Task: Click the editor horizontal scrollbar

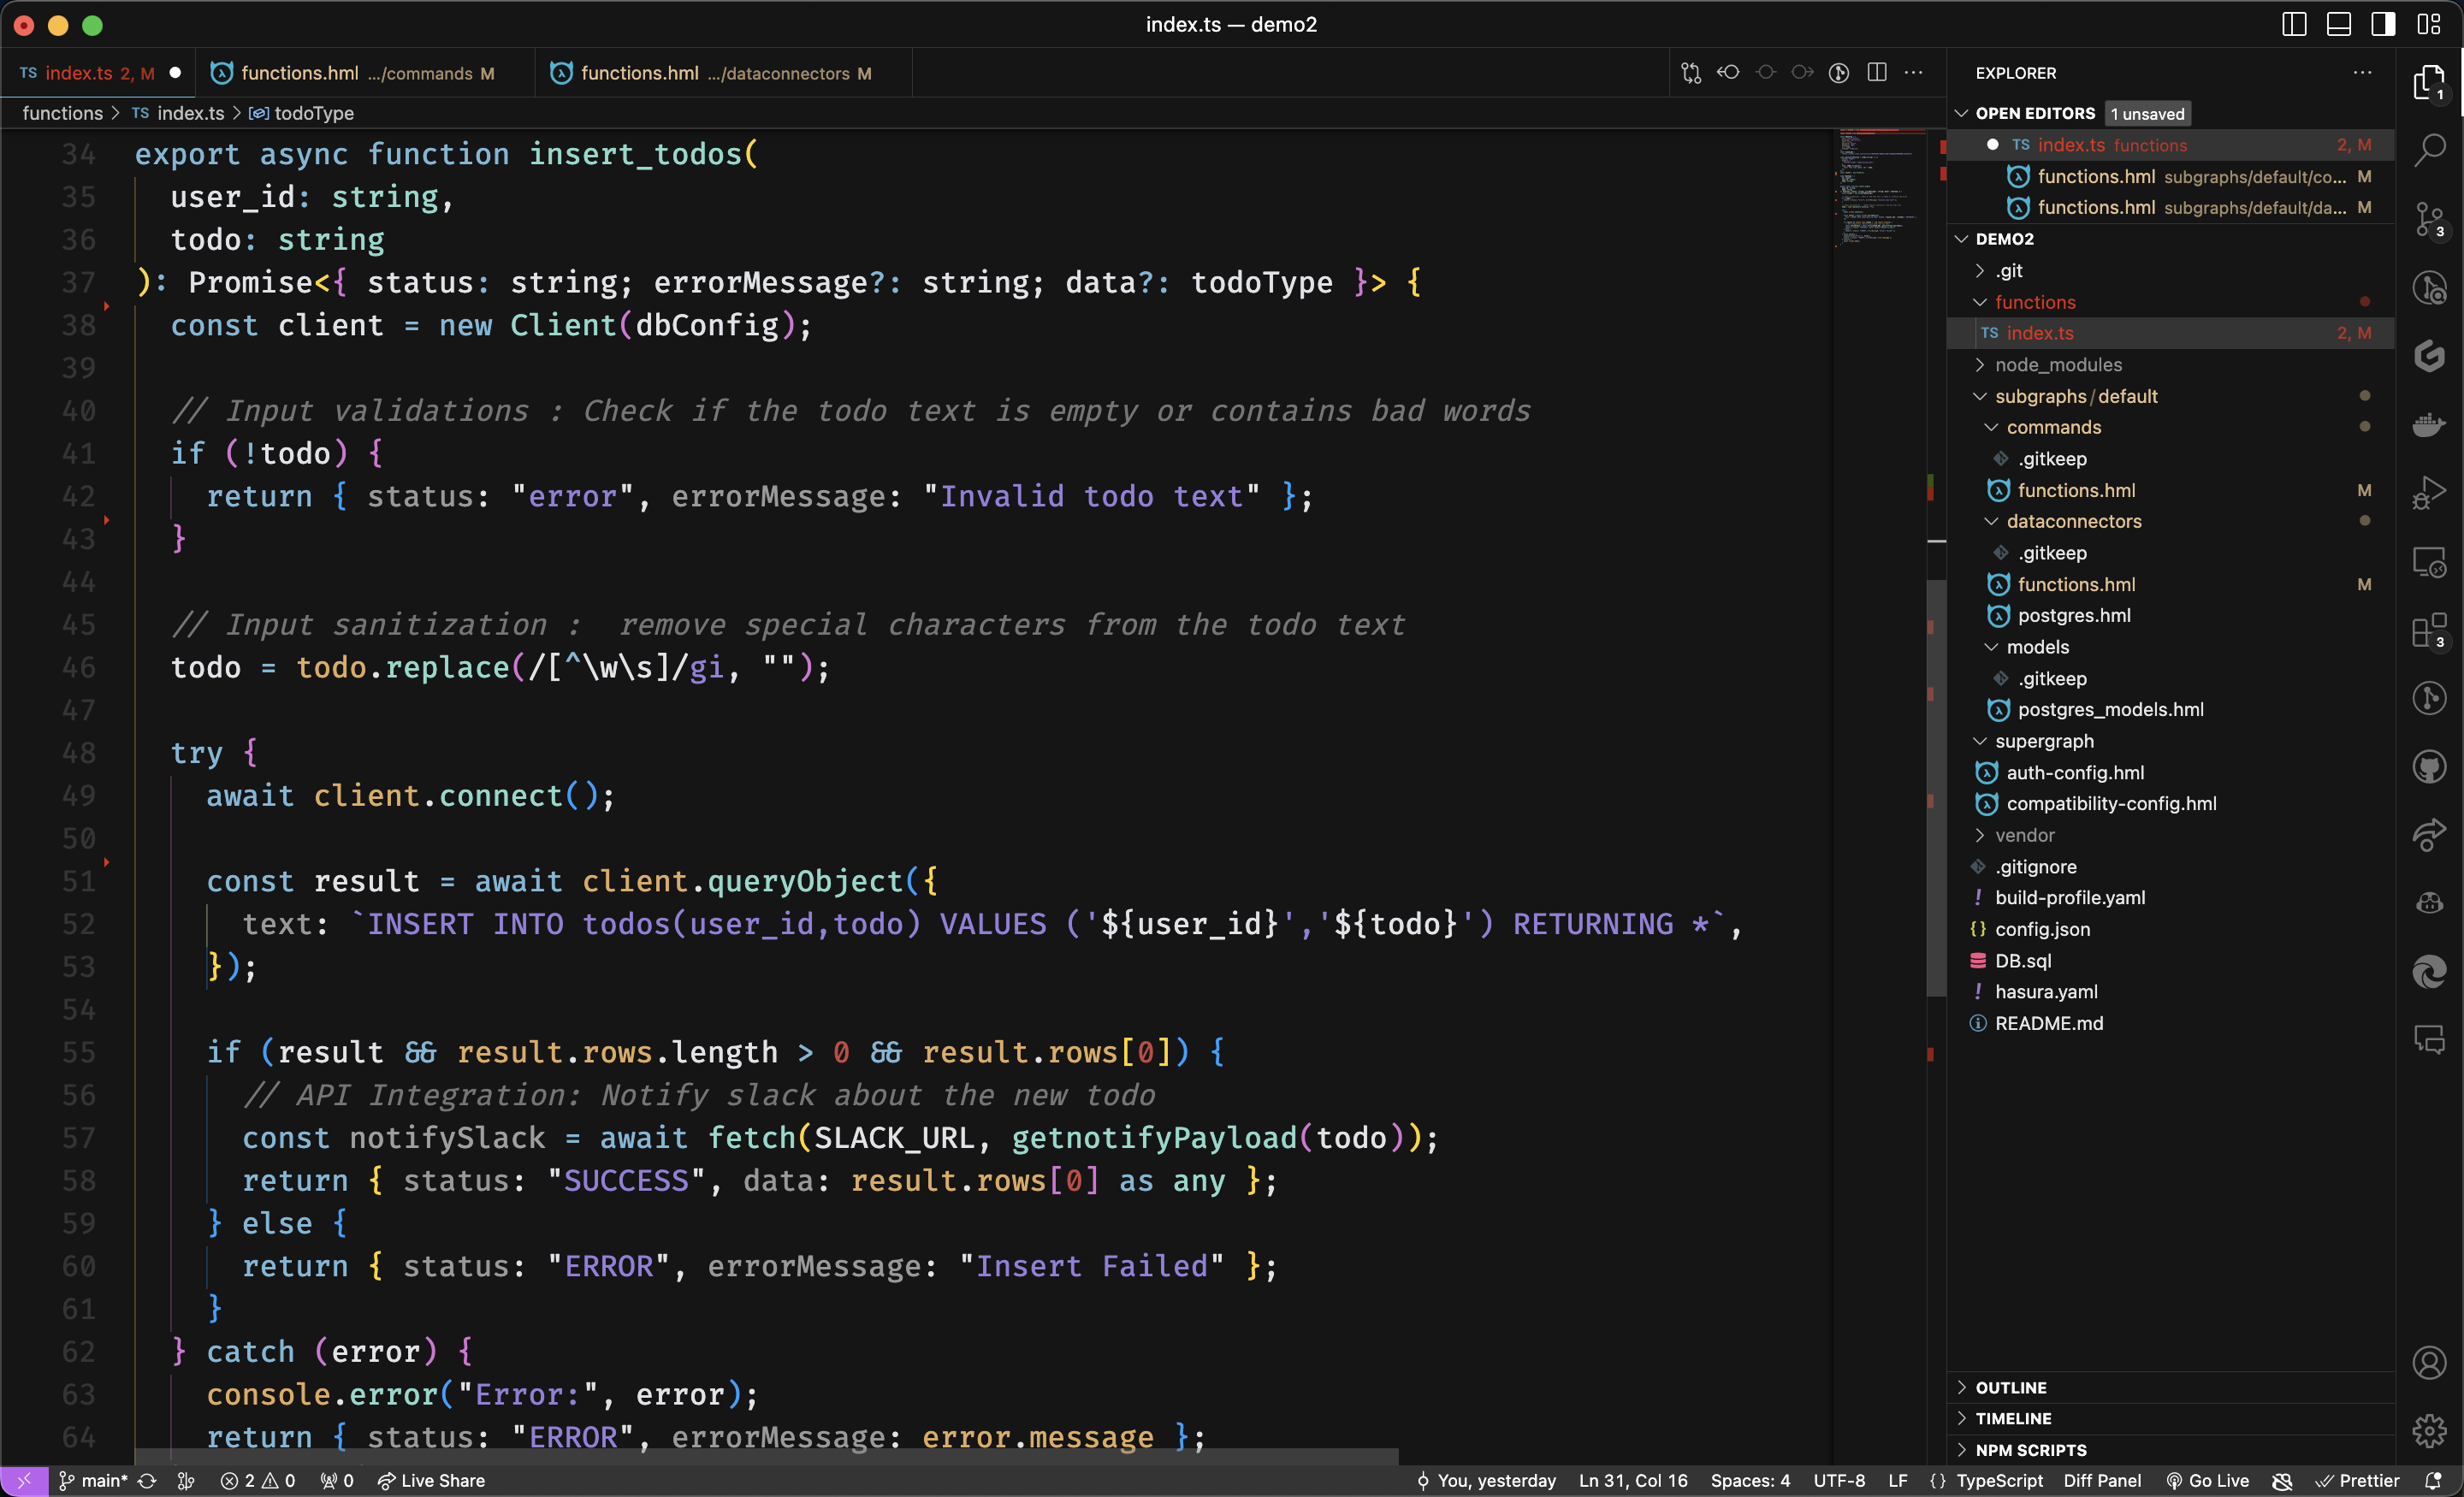Action: (766, 1457)
